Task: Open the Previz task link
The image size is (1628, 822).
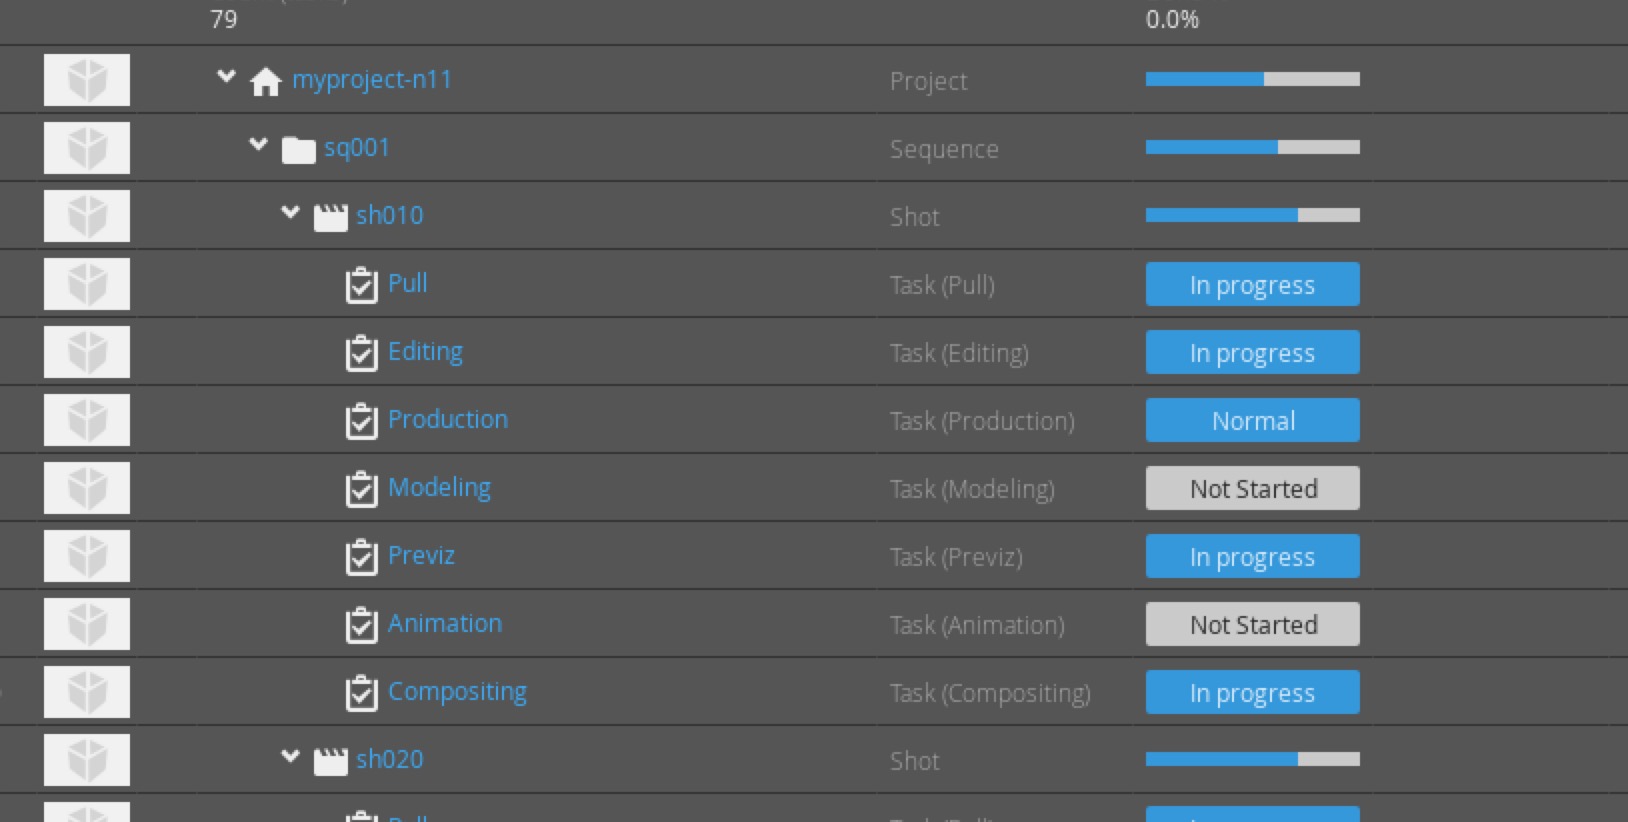Action: point(422,556)
